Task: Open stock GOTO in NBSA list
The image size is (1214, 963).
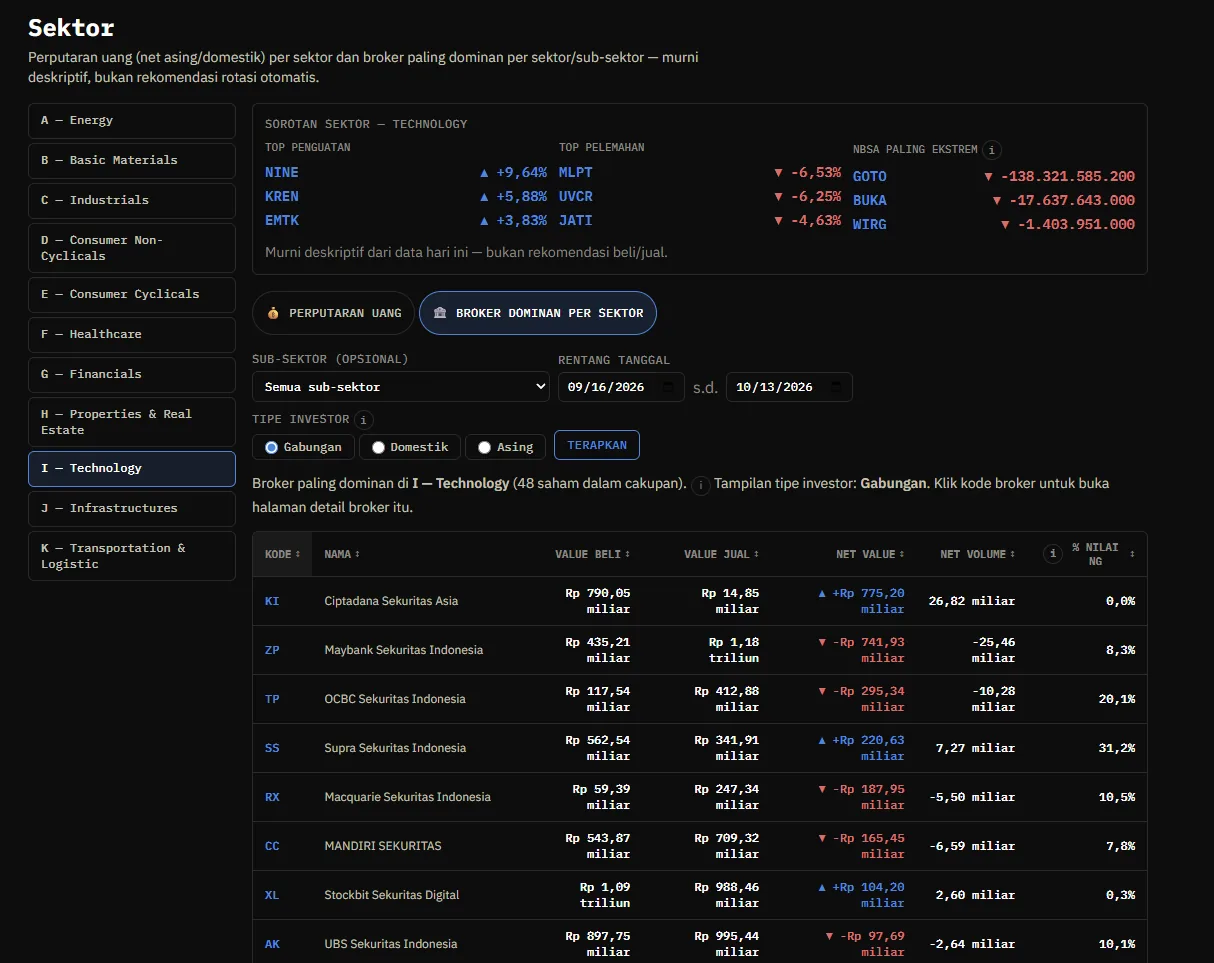Action: [870, 176]
